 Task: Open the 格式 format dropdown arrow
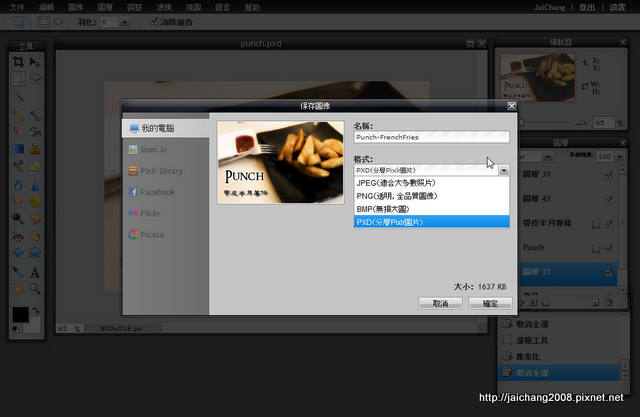pyautogui.click(x=504, y=170)
